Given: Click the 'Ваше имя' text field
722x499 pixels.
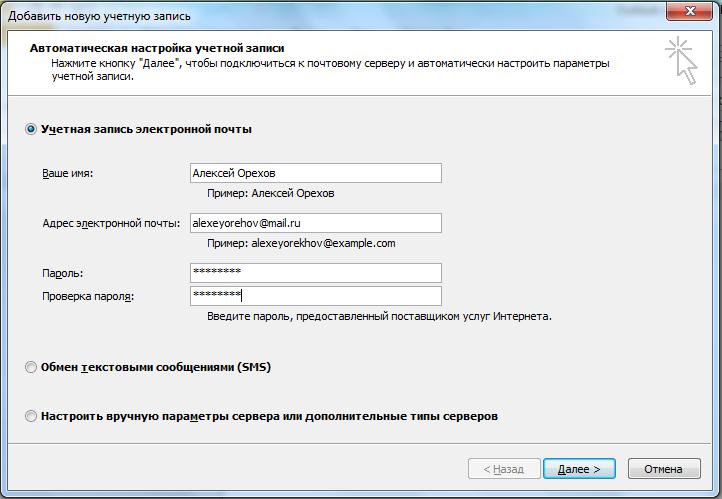Looking at the screenshot, I should pyautogui.click(x=315, y=173).
